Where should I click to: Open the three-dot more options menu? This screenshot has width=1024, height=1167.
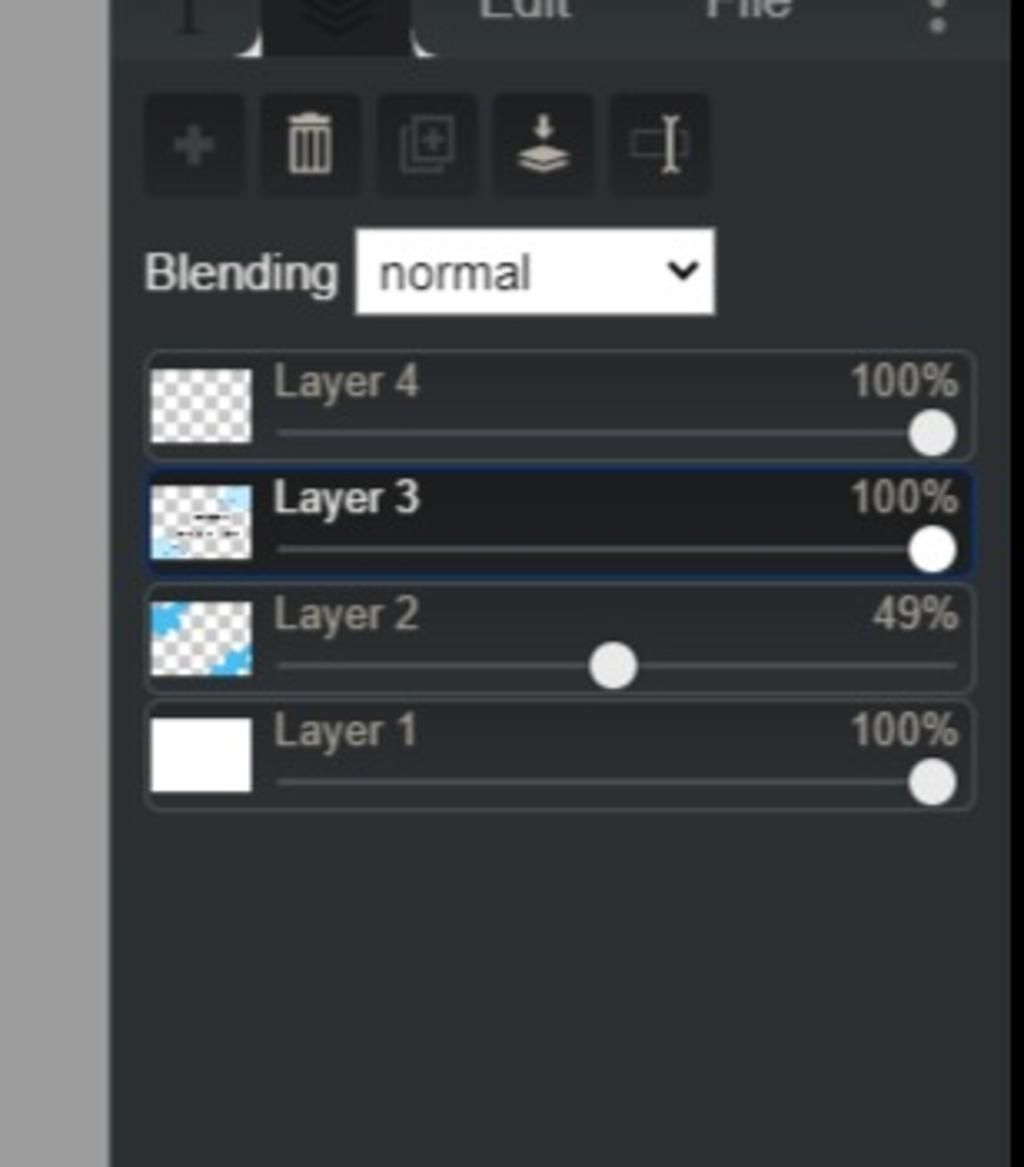(x=938, y=15)
